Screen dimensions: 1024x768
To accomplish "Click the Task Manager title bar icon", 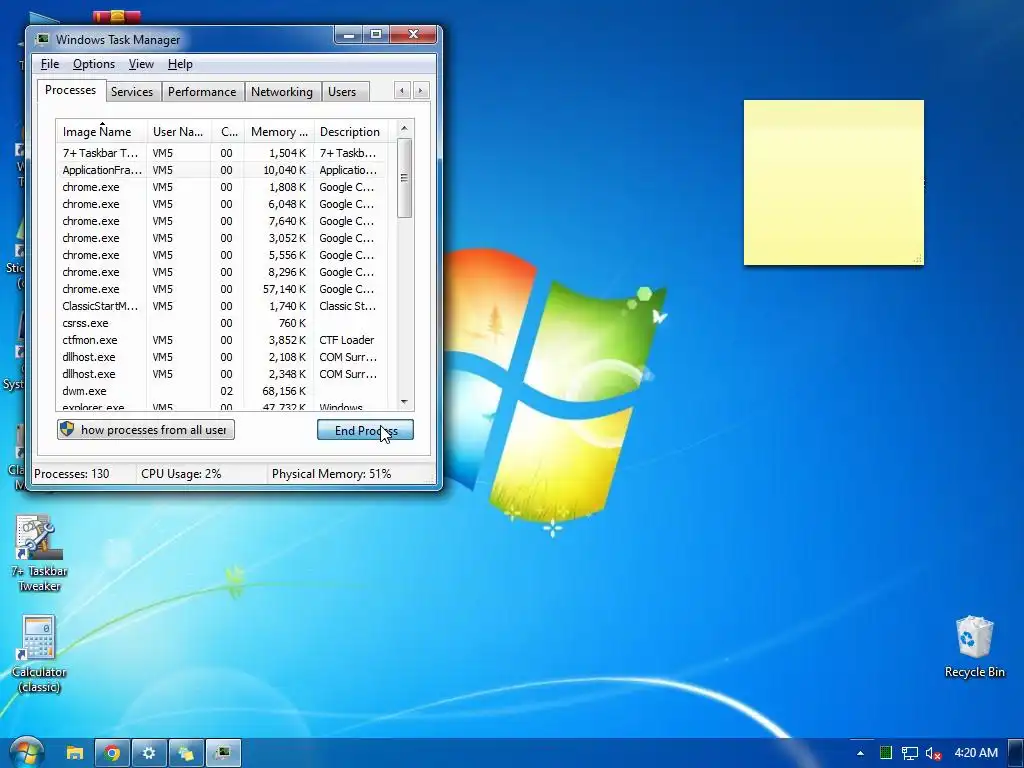I will pyautogui.click(x=42, y=39).
